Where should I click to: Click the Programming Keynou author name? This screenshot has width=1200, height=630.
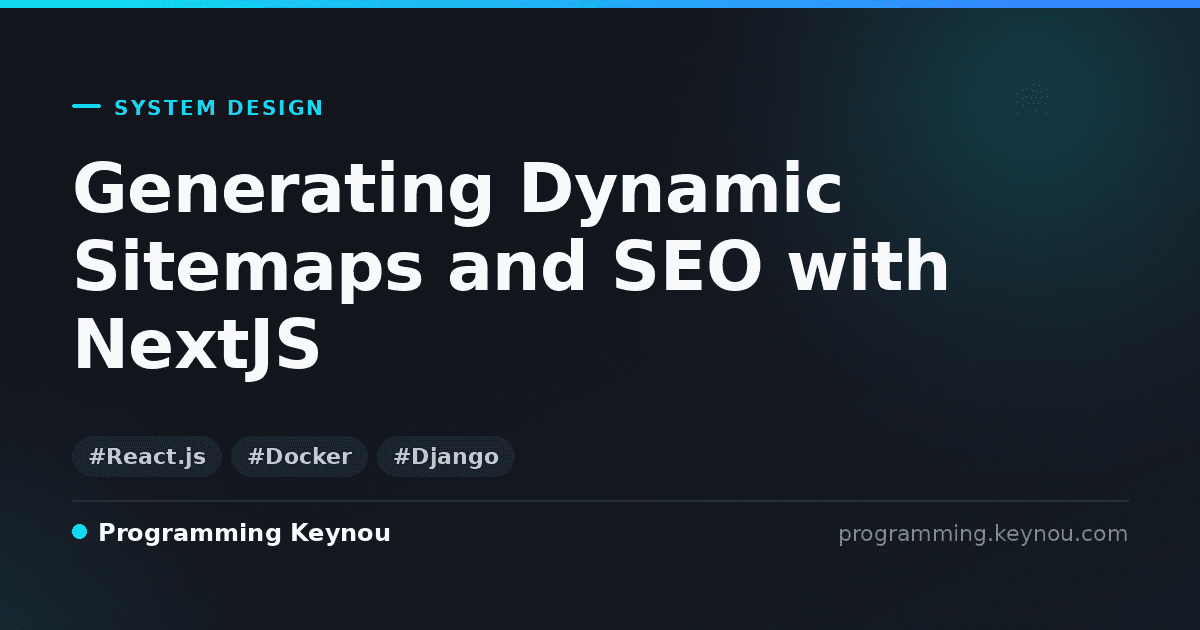[x=244, y=533]
